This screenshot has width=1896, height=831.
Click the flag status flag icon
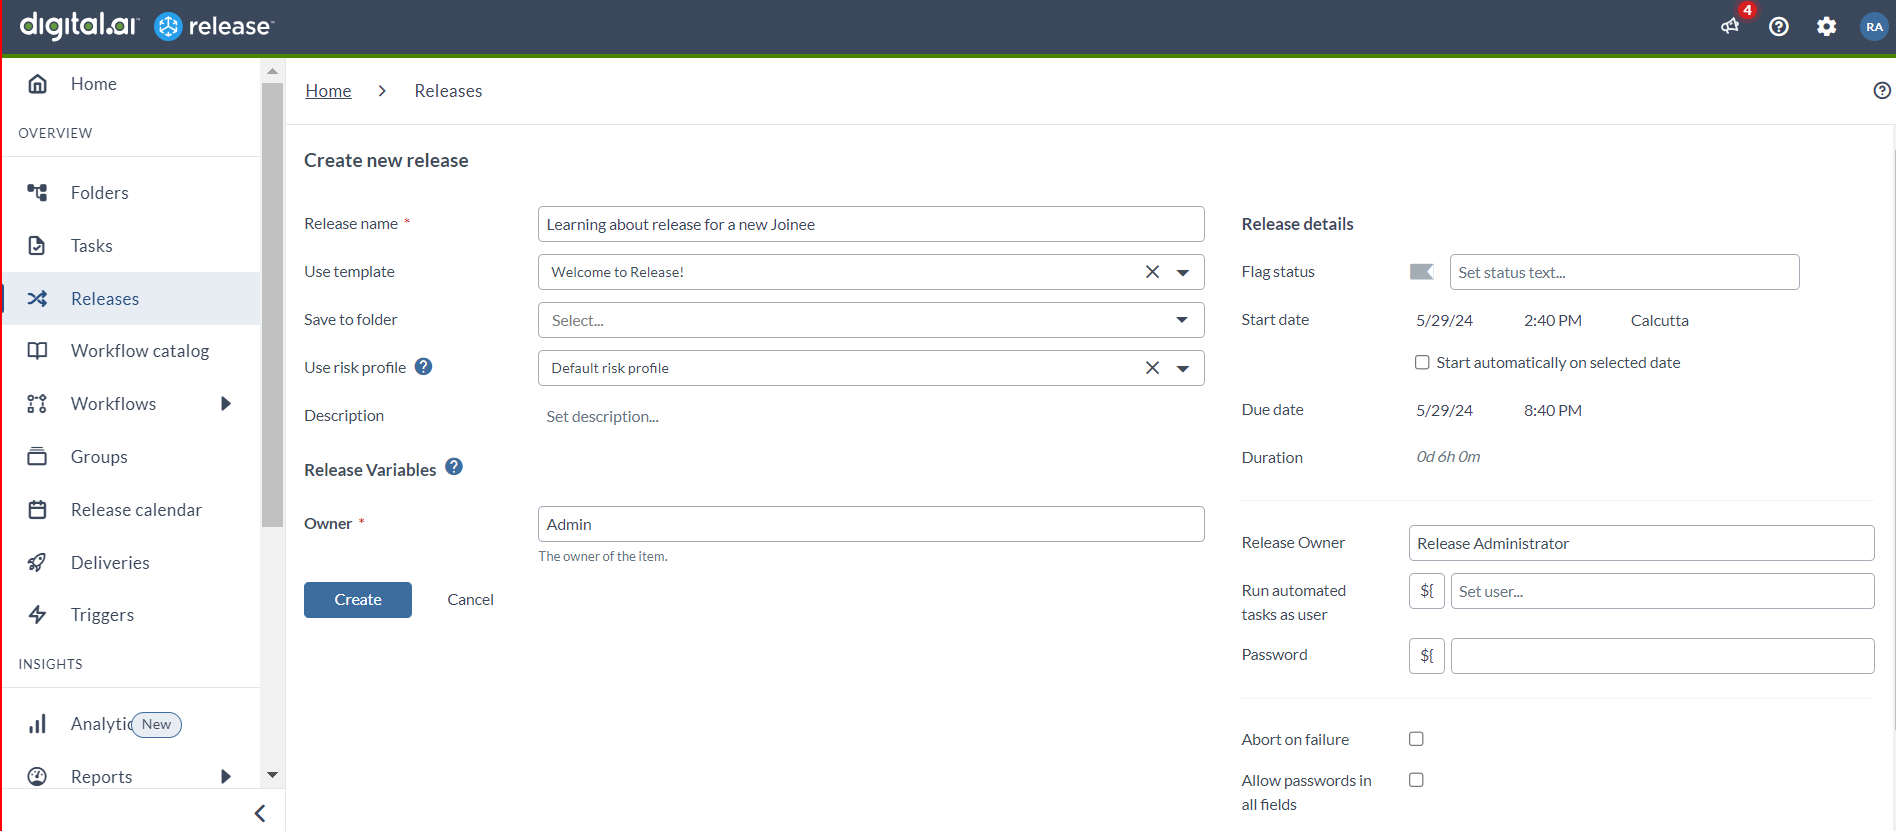click(1422, 272)
